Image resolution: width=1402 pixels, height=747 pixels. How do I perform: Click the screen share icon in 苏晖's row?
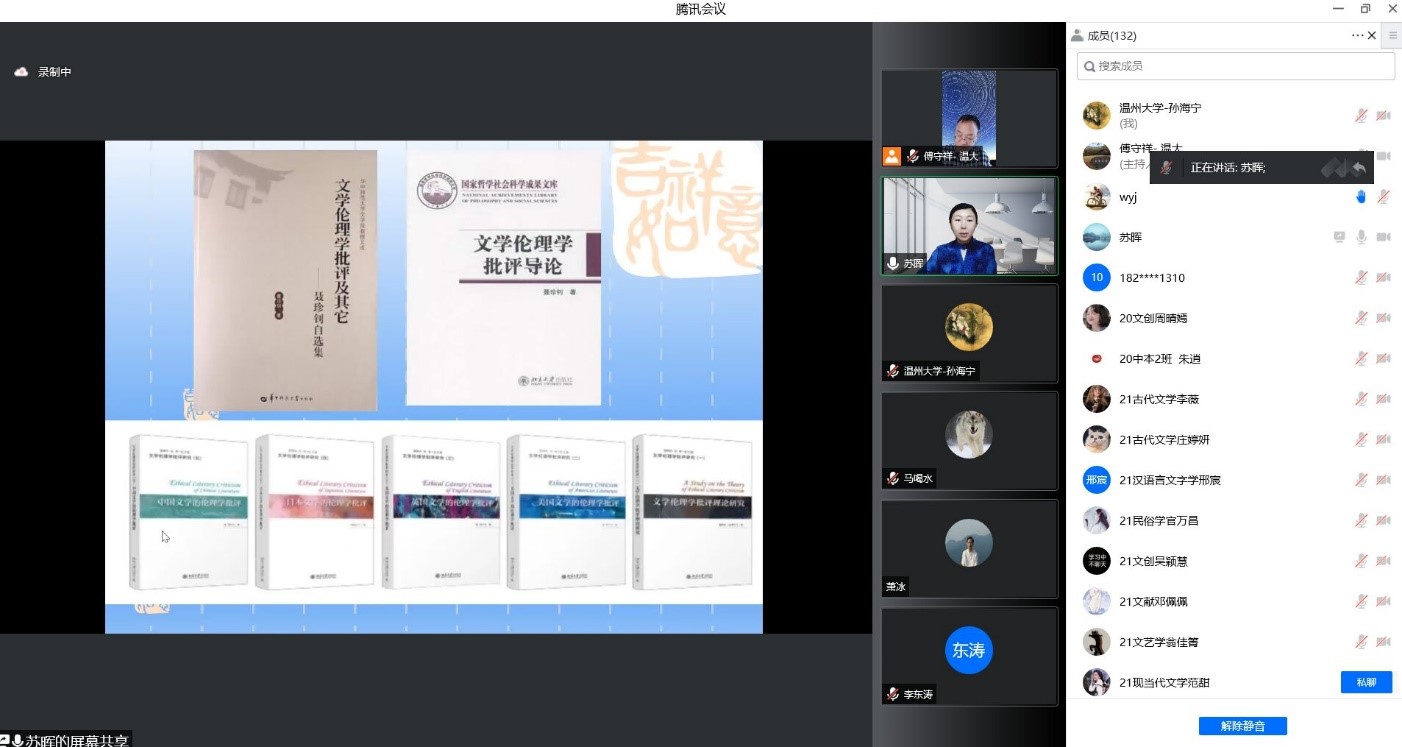coord(1339,237)
